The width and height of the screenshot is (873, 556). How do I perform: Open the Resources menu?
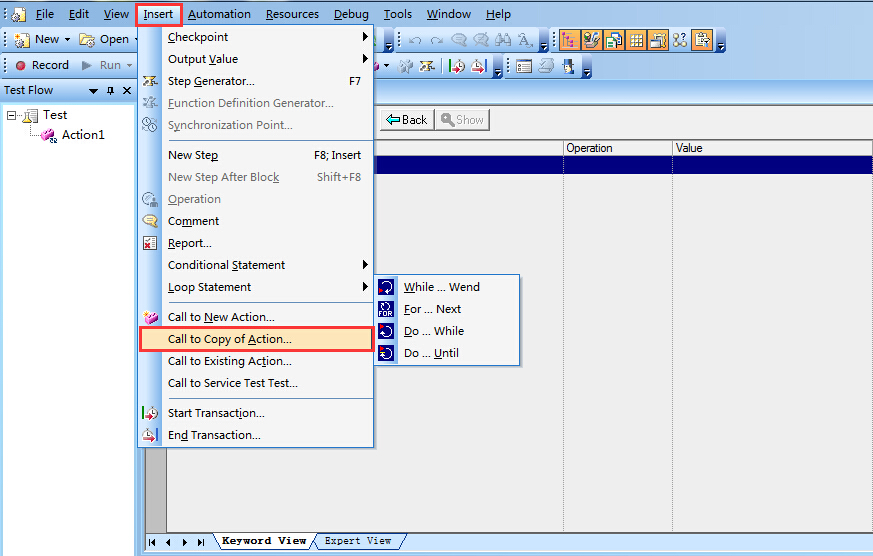[292, 14]
